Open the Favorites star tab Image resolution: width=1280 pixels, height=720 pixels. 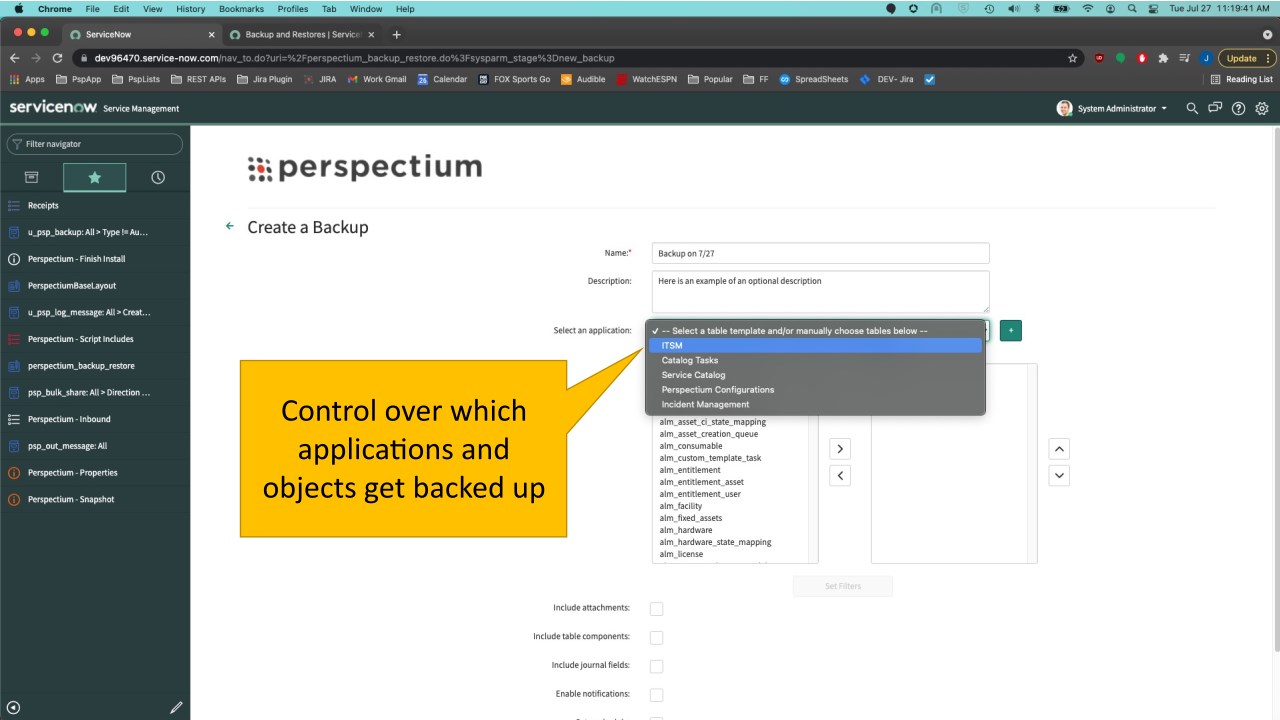tap(95, 177)
